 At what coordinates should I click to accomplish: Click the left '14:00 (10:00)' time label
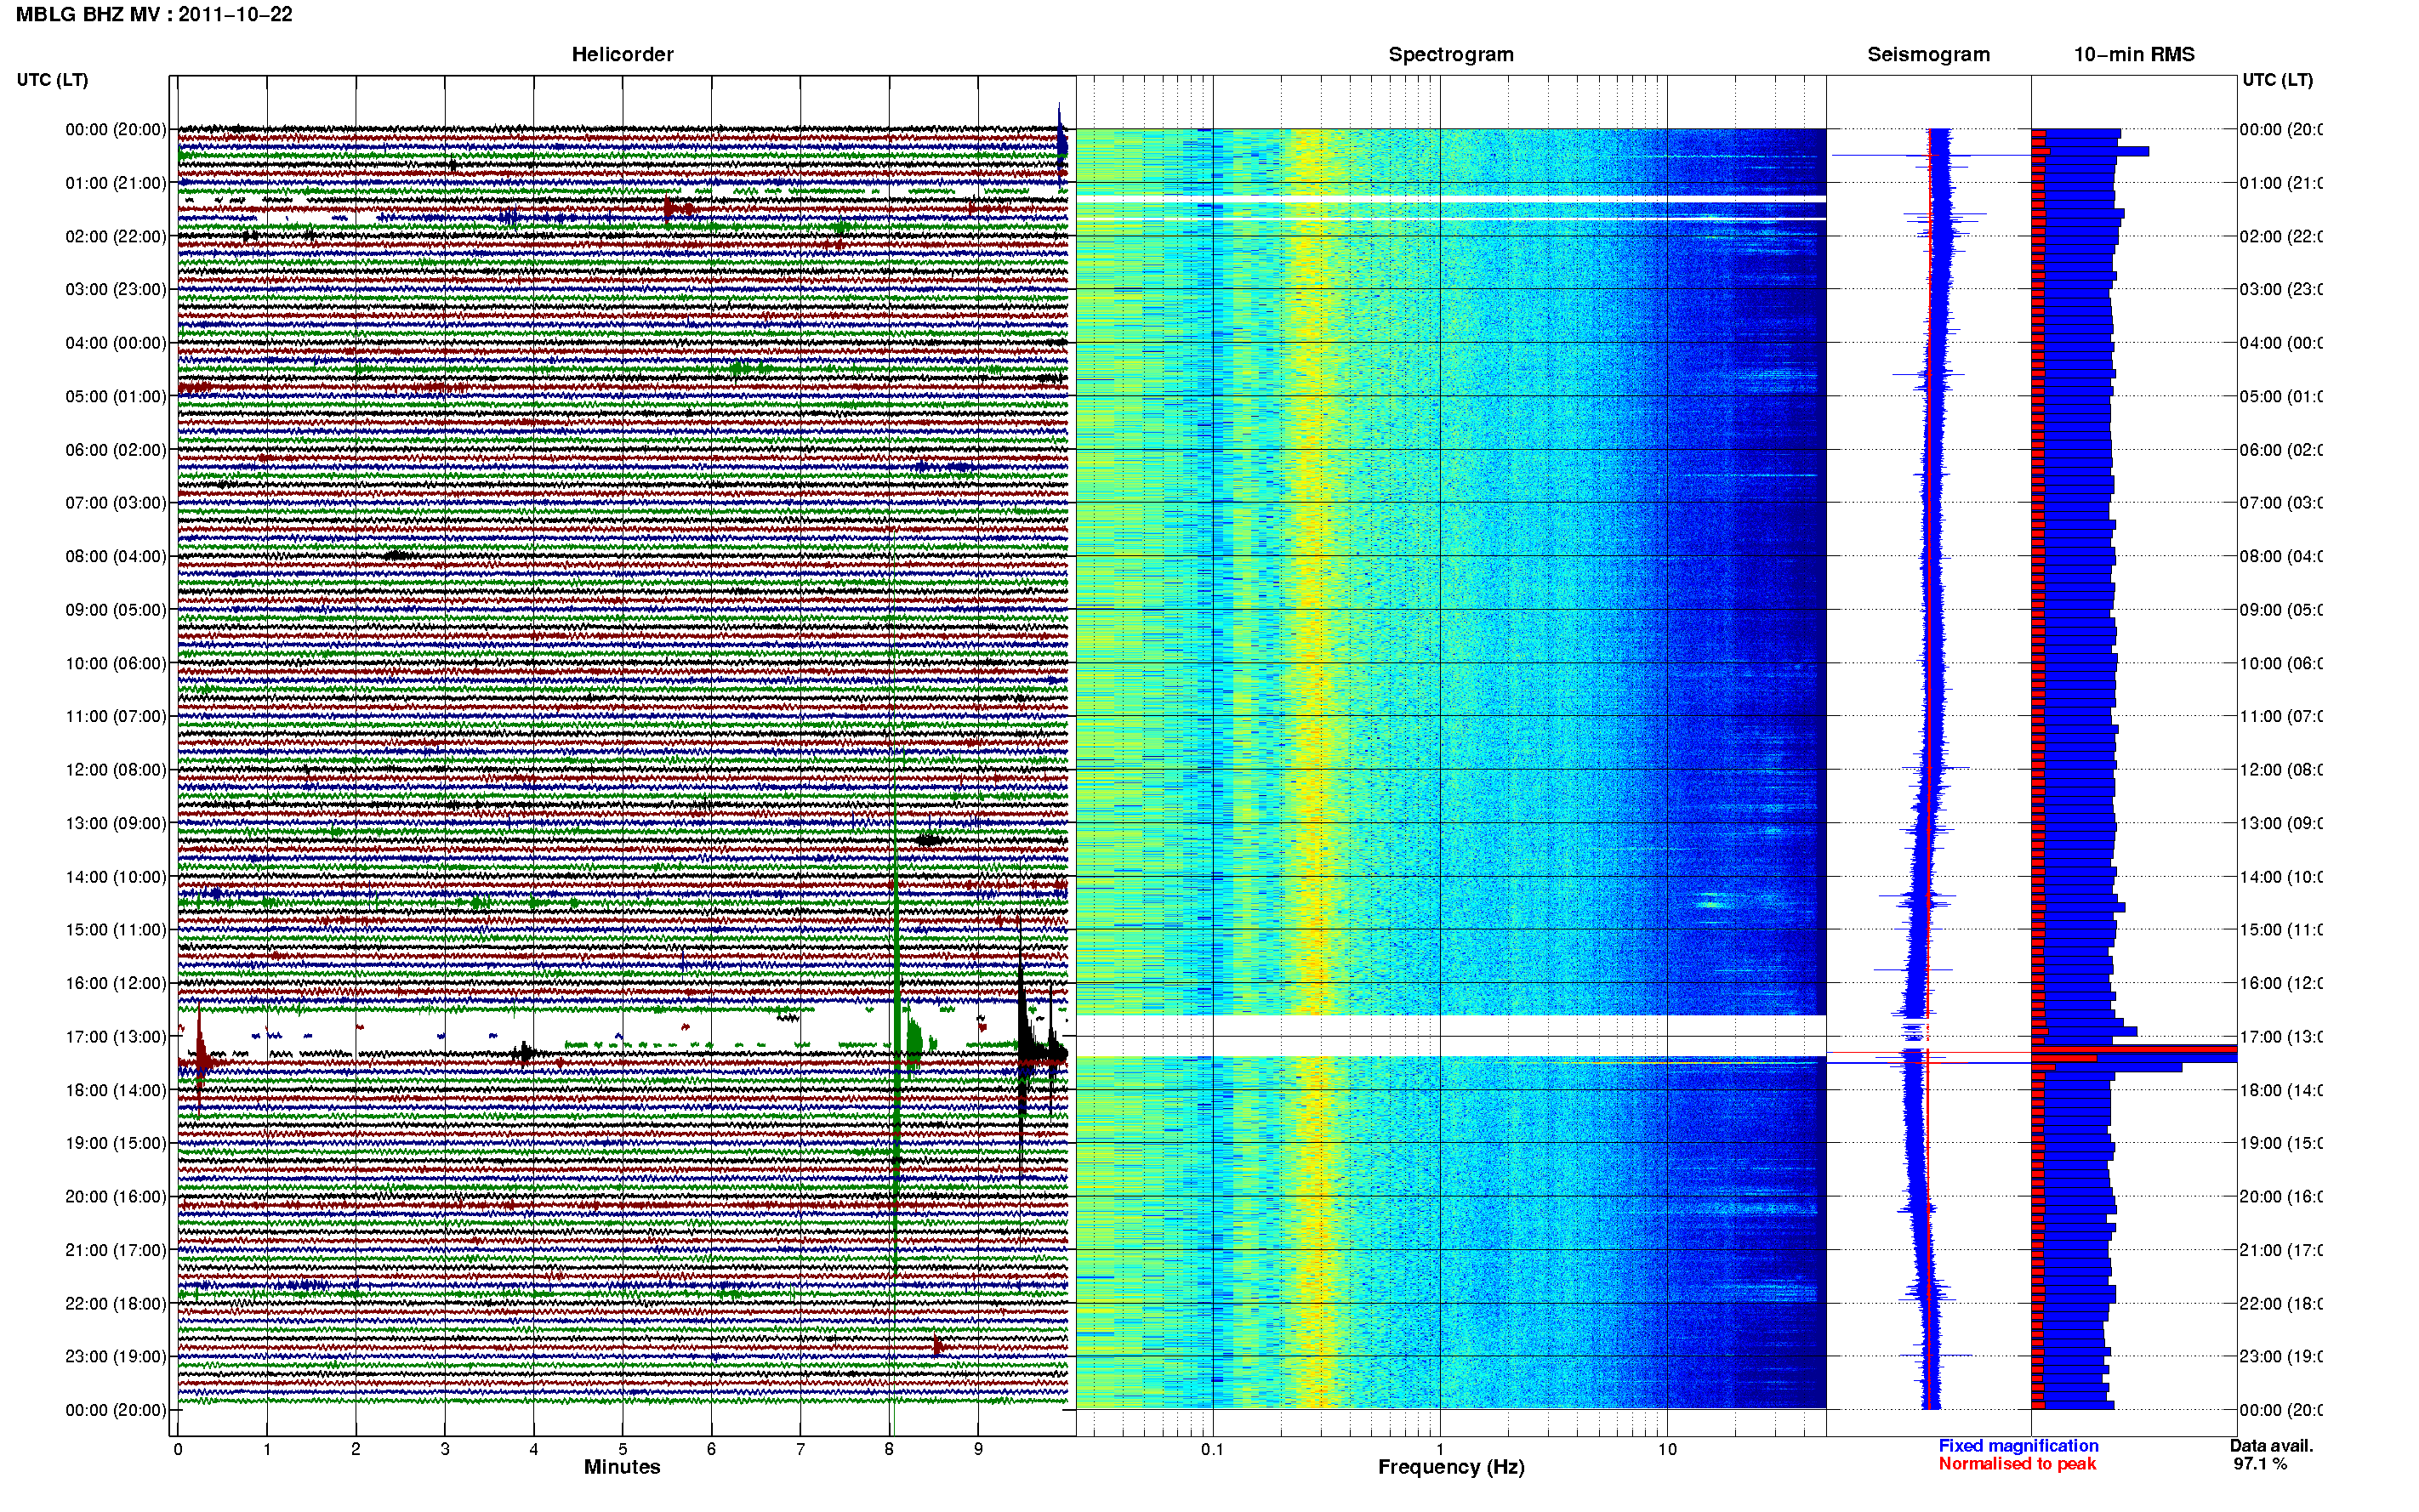[x=116, y=878]
